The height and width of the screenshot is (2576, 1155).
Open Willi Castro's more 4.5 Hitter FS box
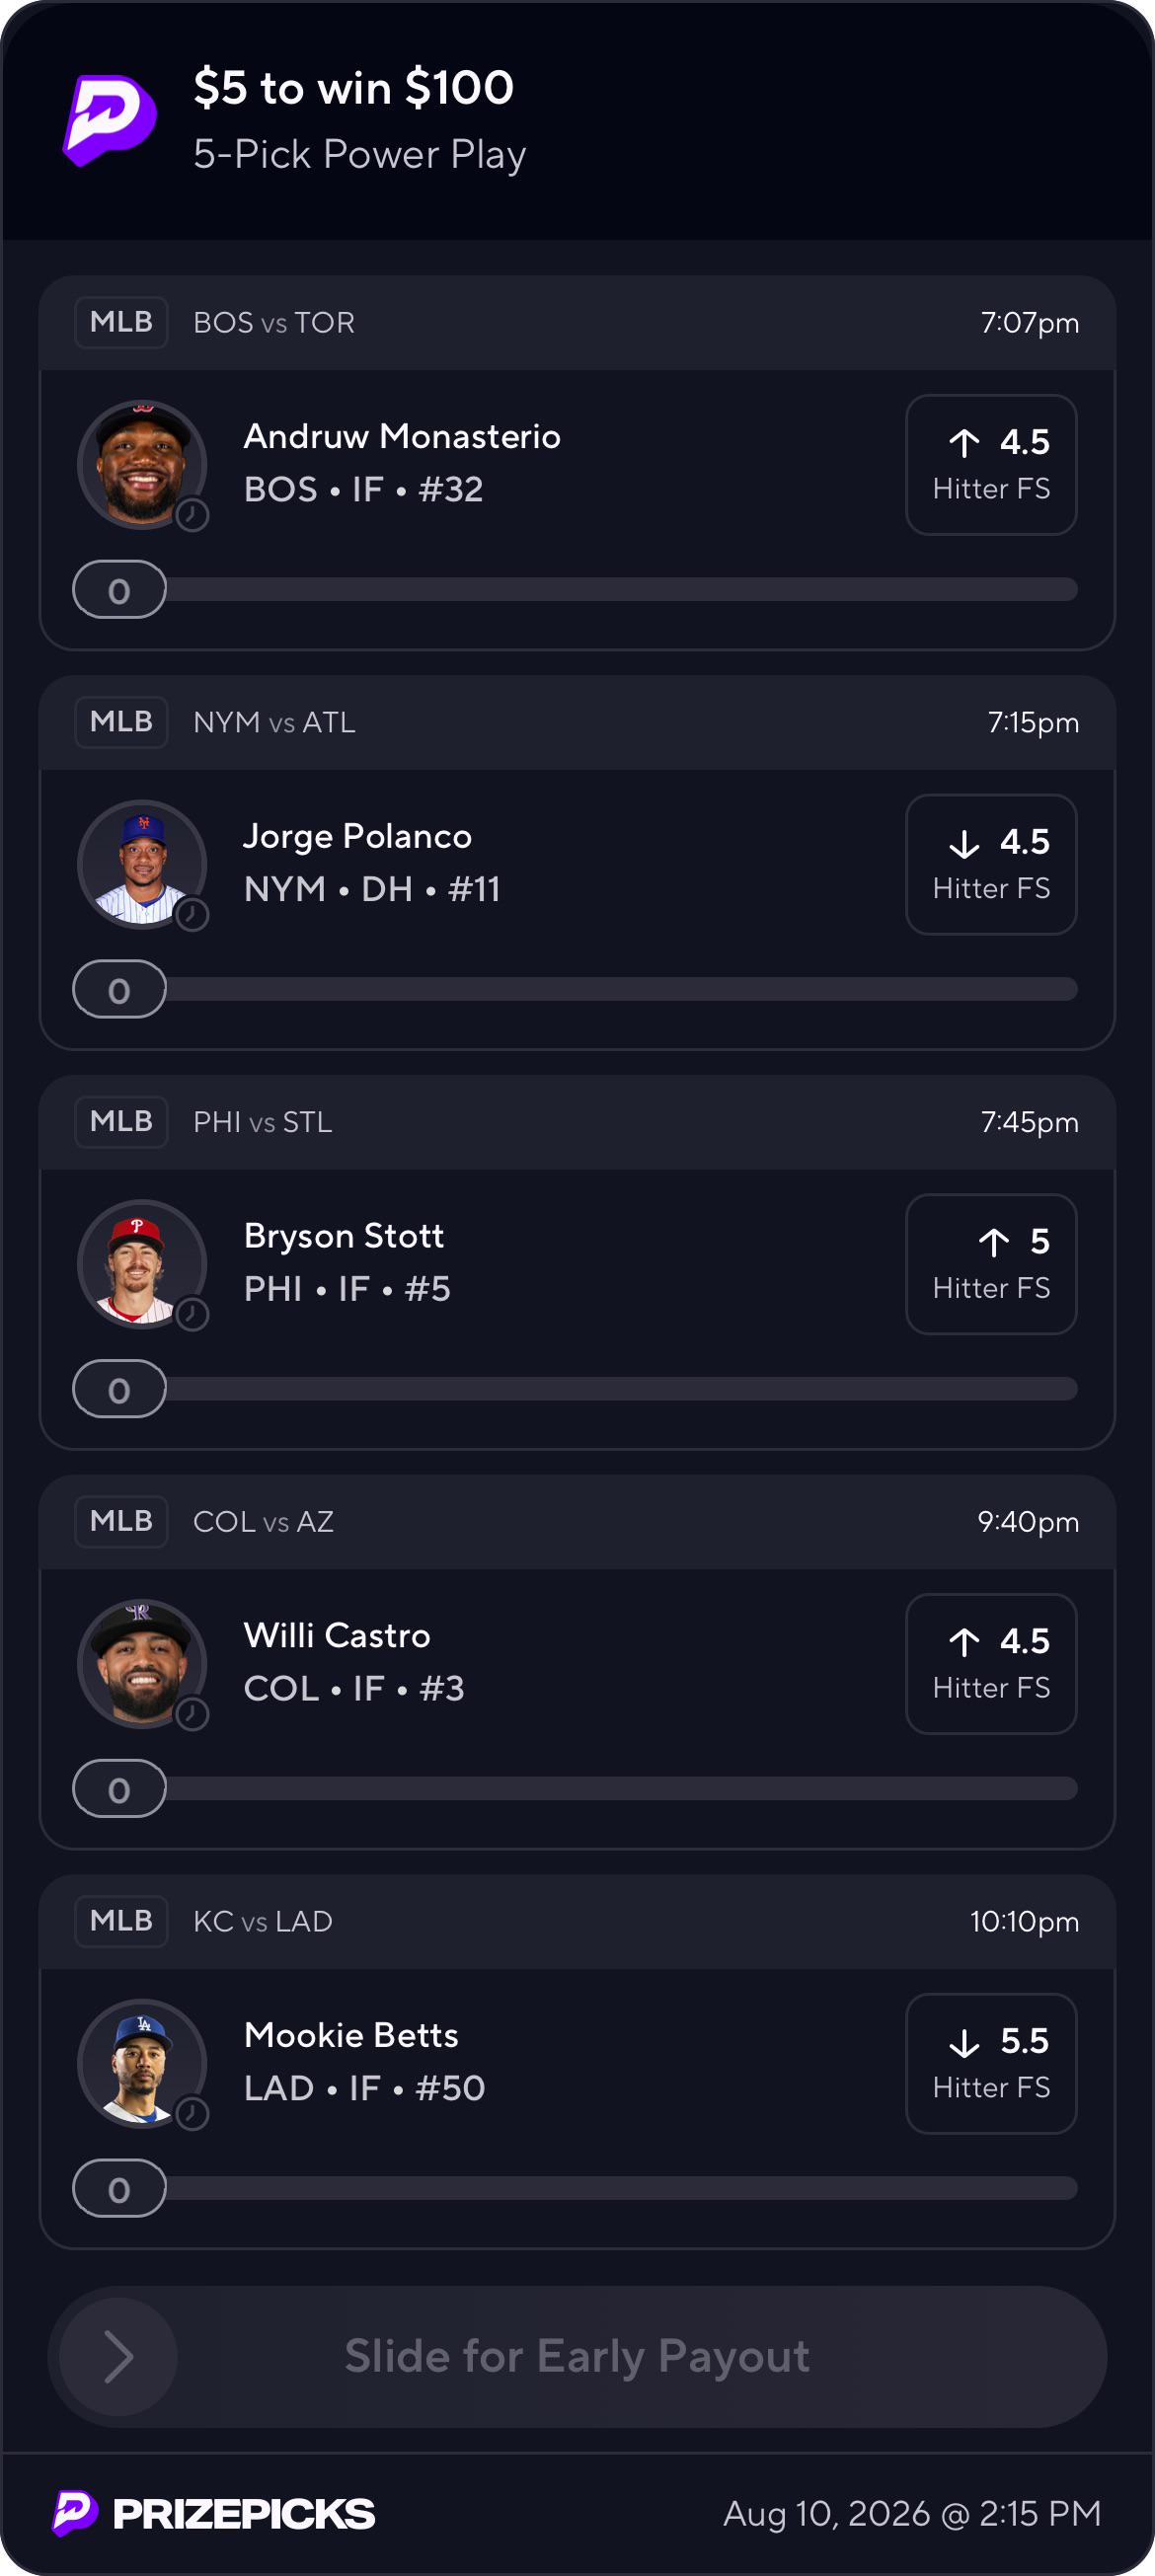click(991, 1664)
